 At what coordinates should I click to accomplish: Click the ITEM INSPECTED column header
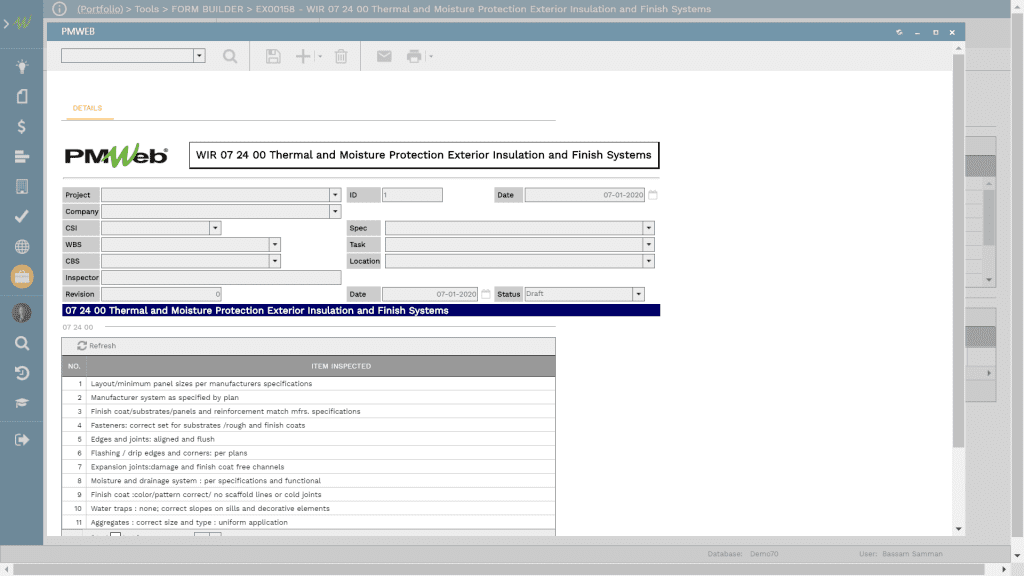341,366
